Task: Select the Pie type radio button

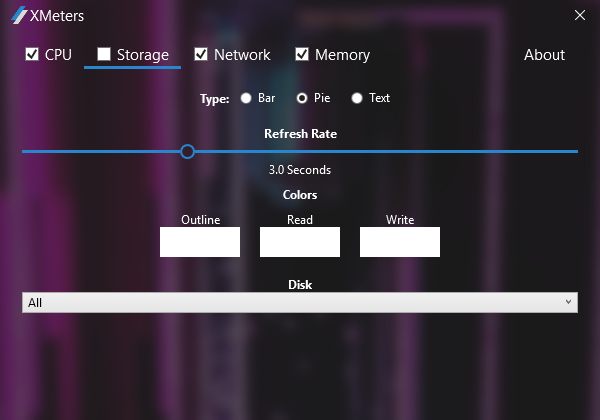Action: (x=302, y=98)
